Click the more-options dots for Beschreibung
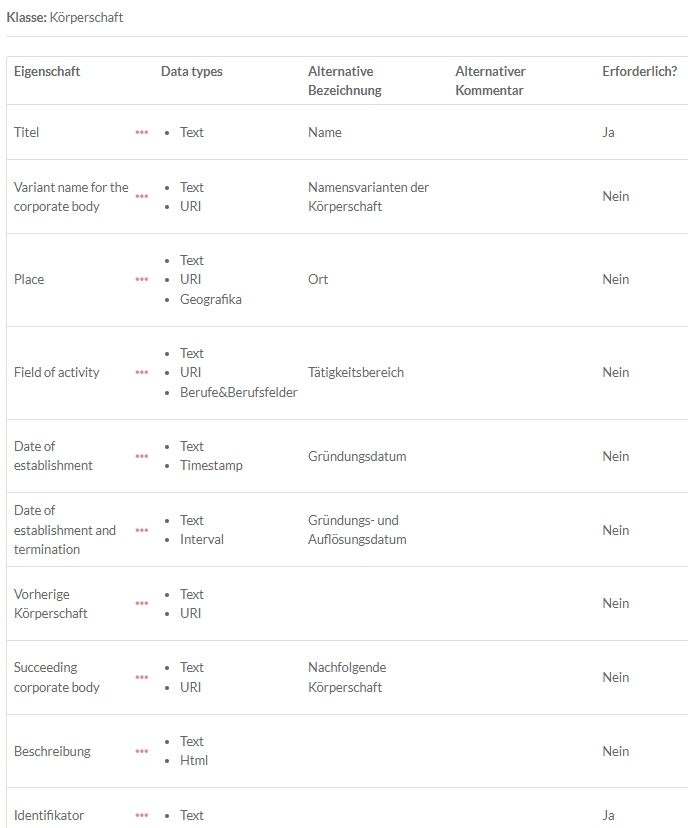 tap(142, 752)
